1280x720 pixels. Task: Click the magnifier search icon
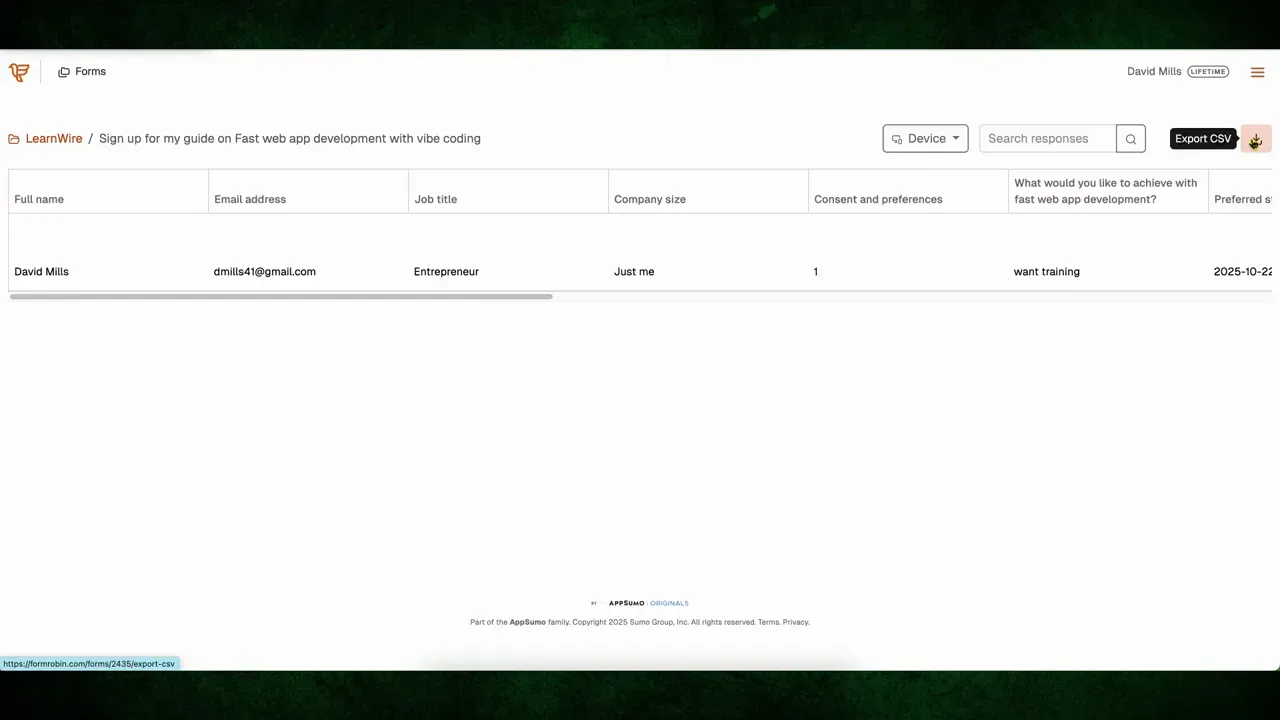tap(1130, 138)
